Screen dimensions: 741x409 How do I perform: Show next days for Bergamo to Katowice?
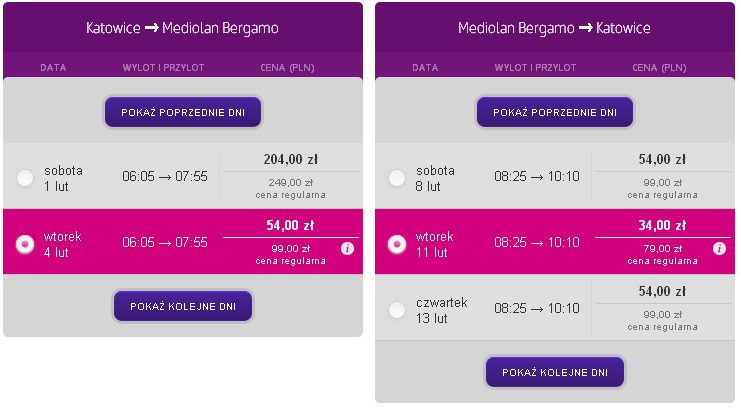(555, 372)
